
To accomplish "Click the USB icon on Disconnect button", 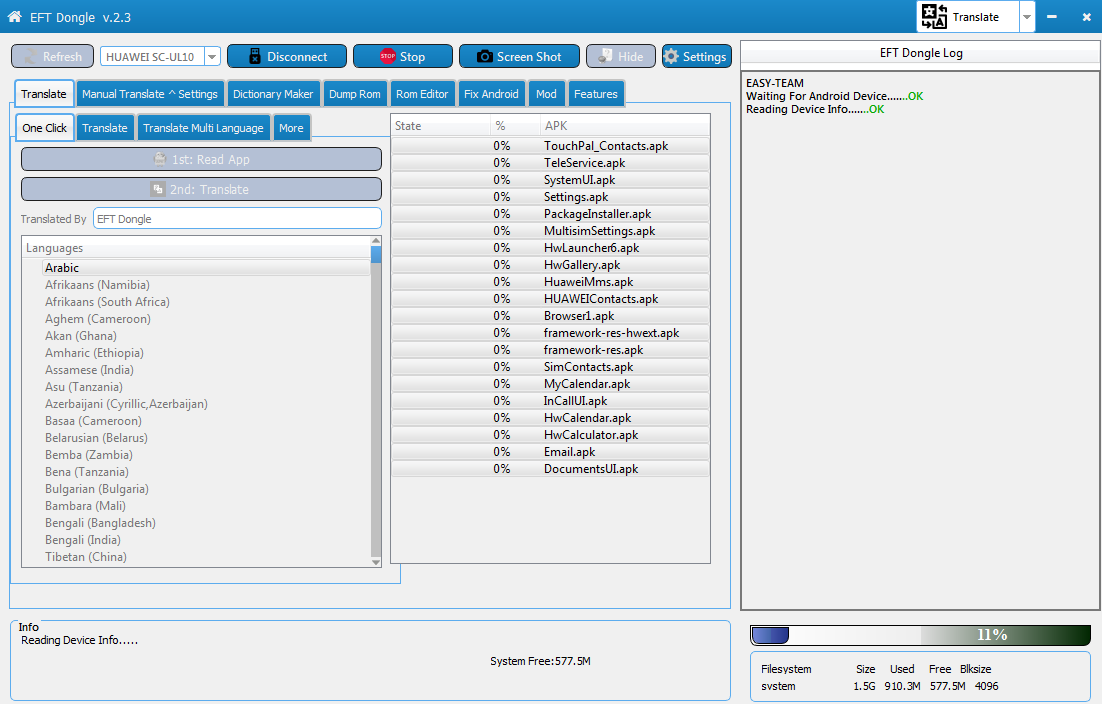I will click(x=254, y=56).
